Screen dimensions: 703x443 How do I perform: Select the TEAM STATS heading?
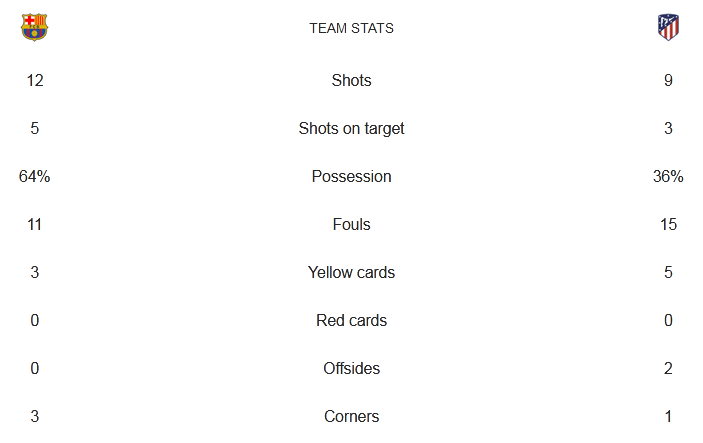tap(352, 28)
